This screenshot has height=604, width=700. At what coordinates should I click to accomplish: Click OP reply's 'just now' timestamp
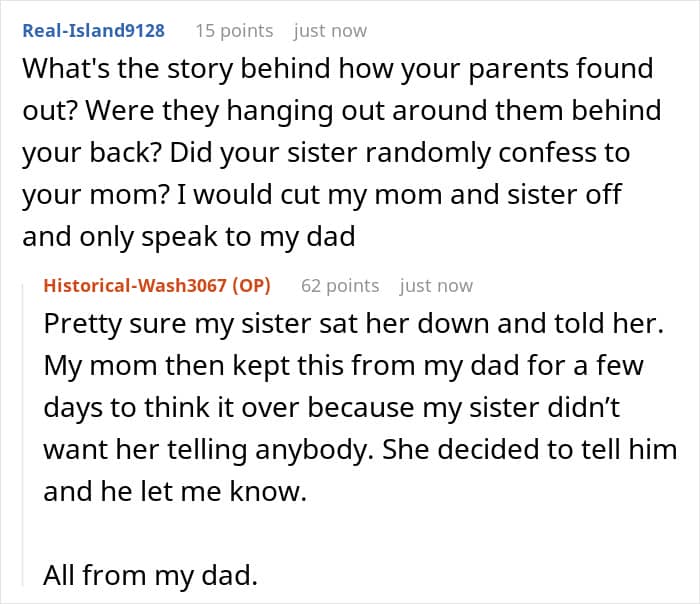436,286
